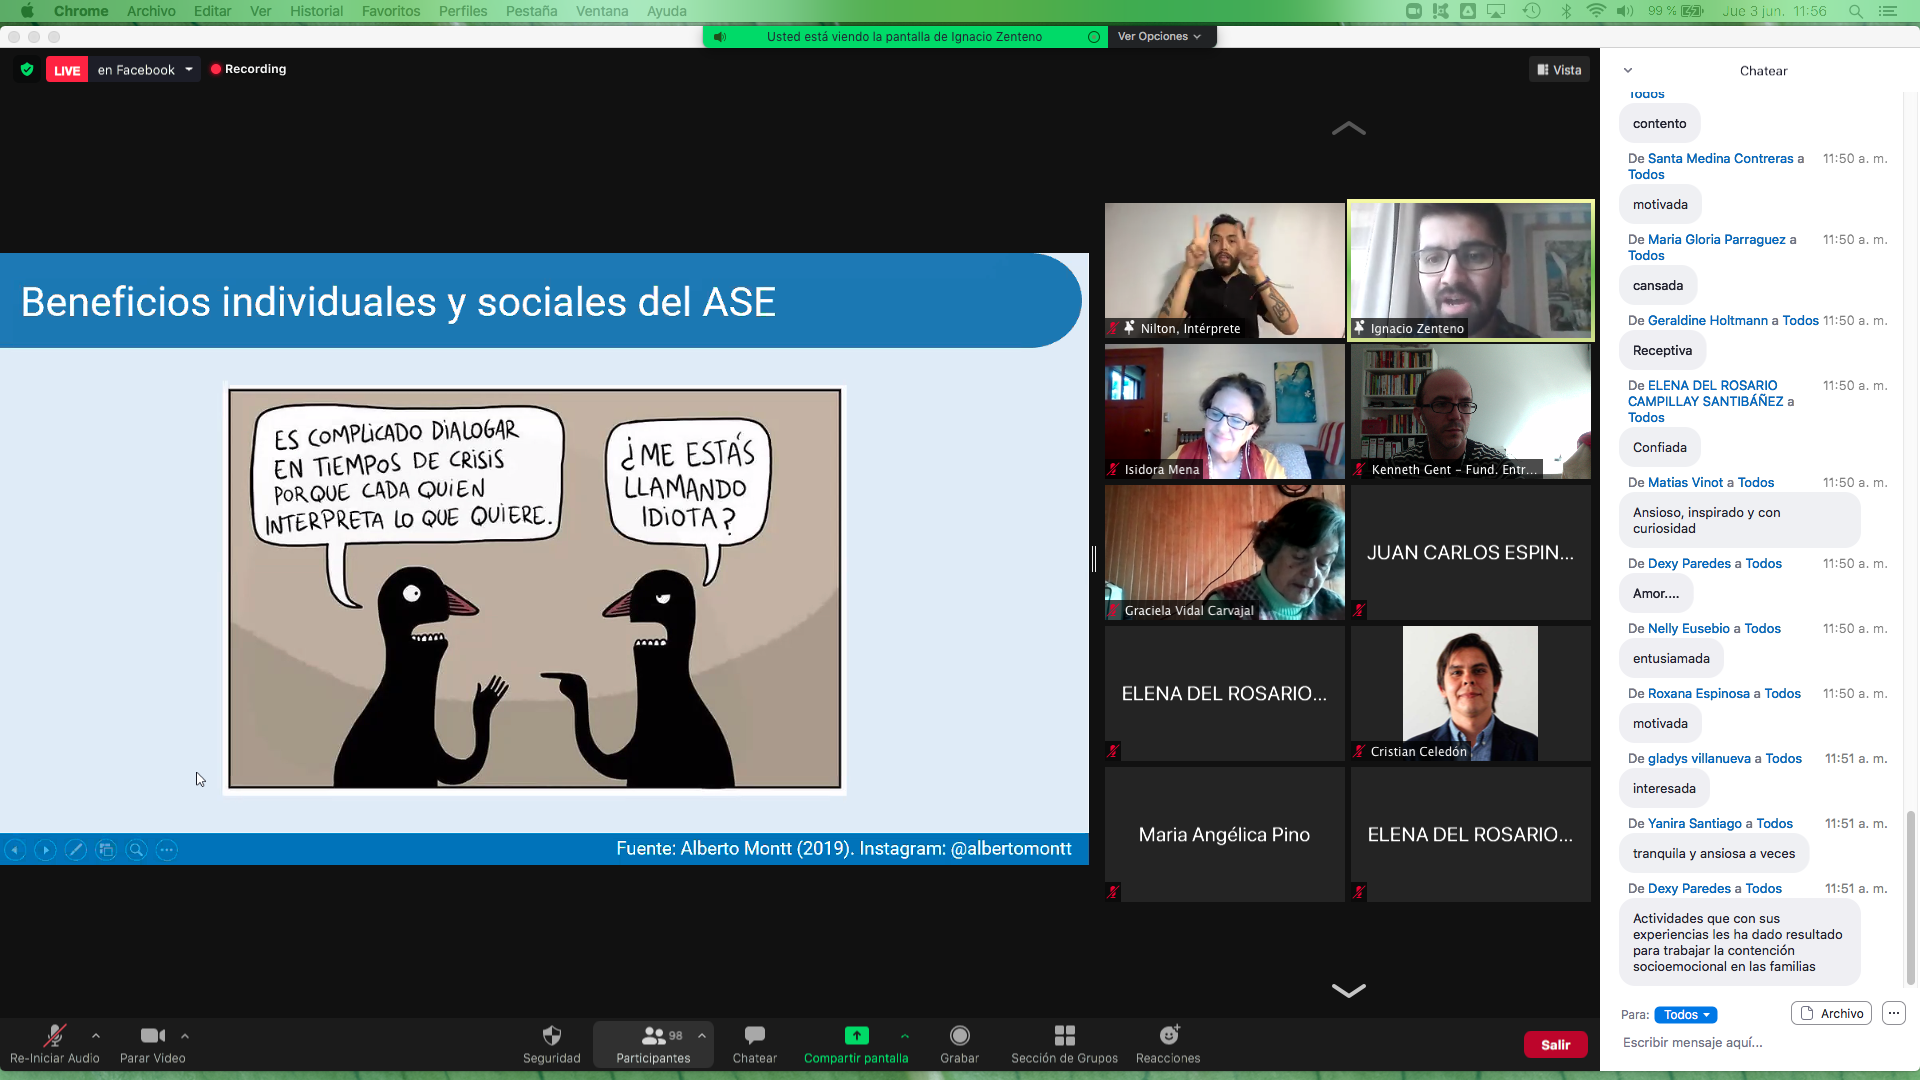Open Editar menu
1920x1080 pixels.
[212, 11]
